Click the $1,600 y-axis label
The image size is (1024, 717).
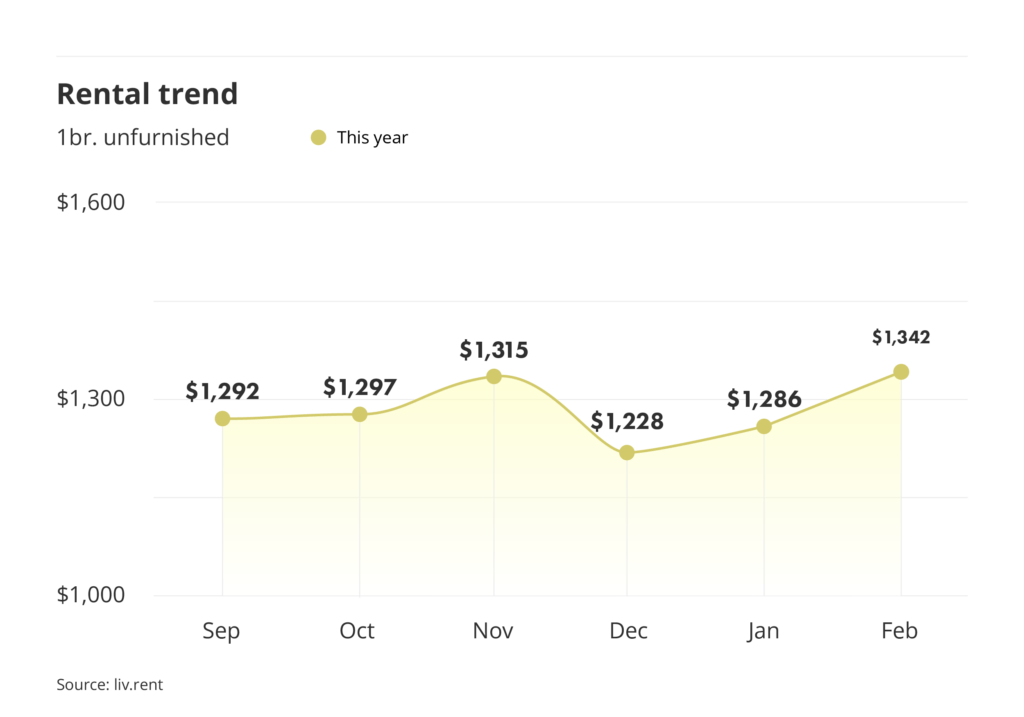[91, 203]
